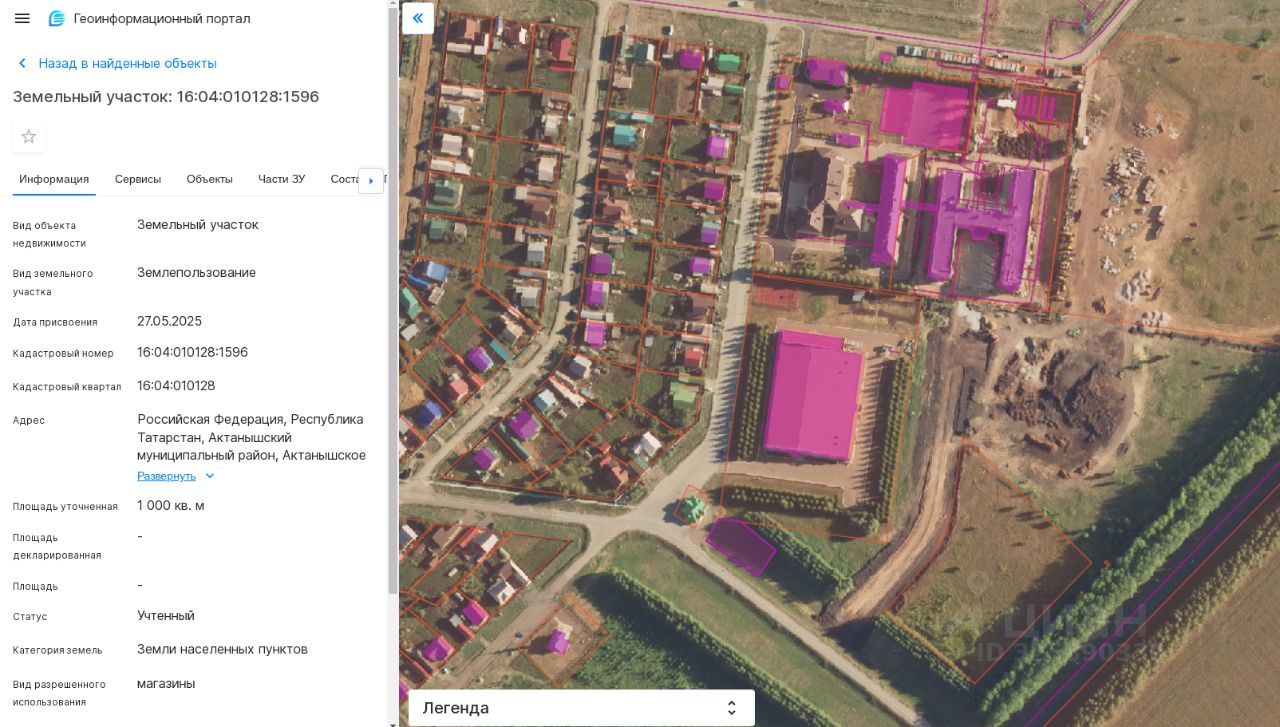Open the partially hidden Состав tab

pyautogui.click(x=344, y=179)
